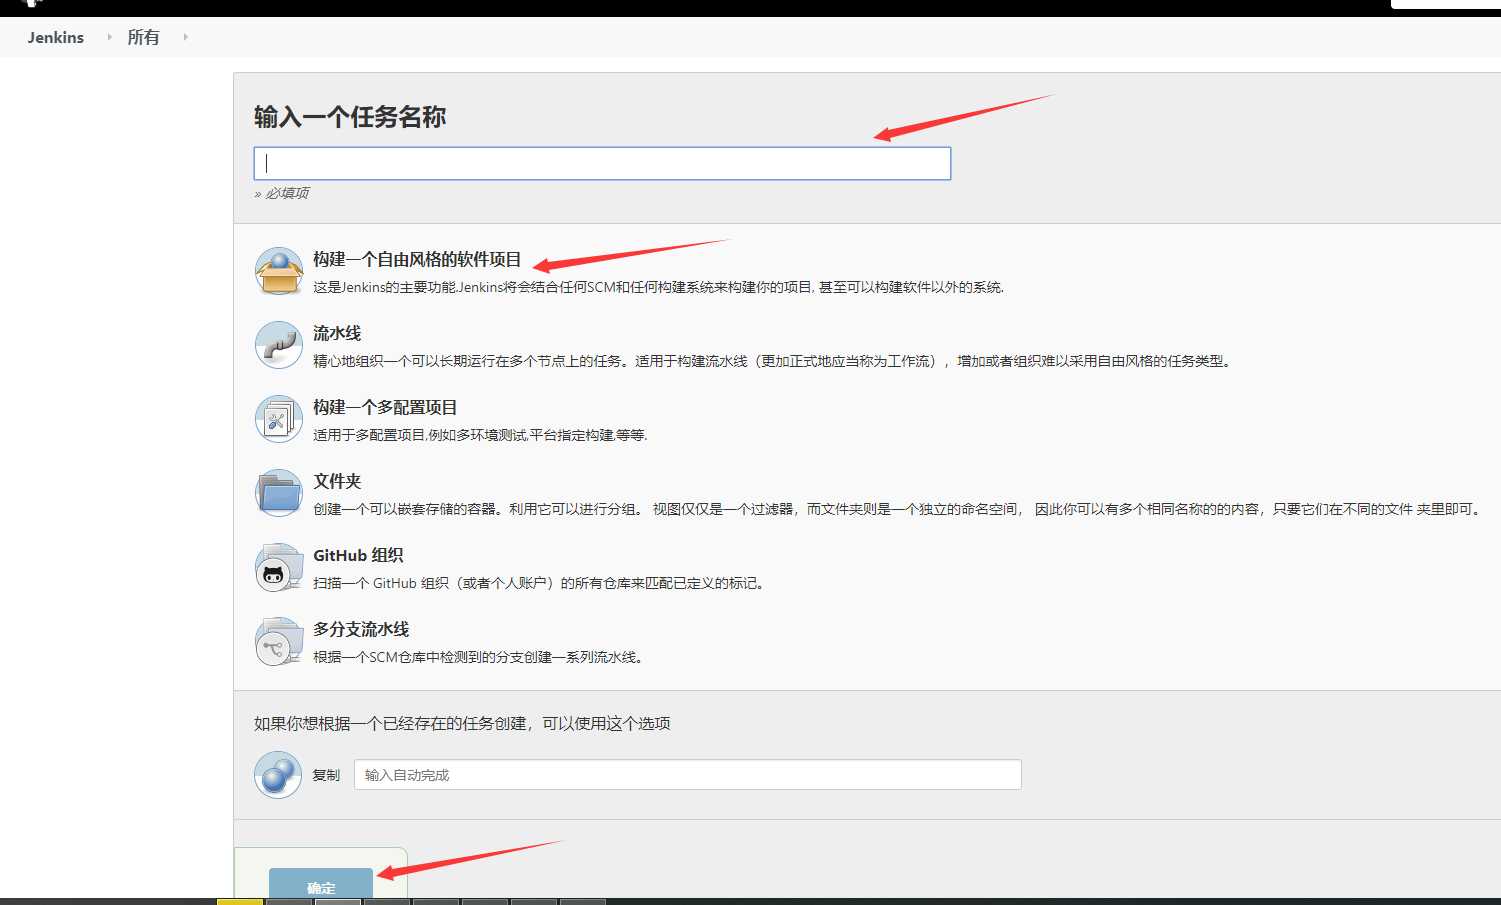This screenshot has width=1501, height=905.
Task: Click the freestyle project description text
Action: (658, 287)
